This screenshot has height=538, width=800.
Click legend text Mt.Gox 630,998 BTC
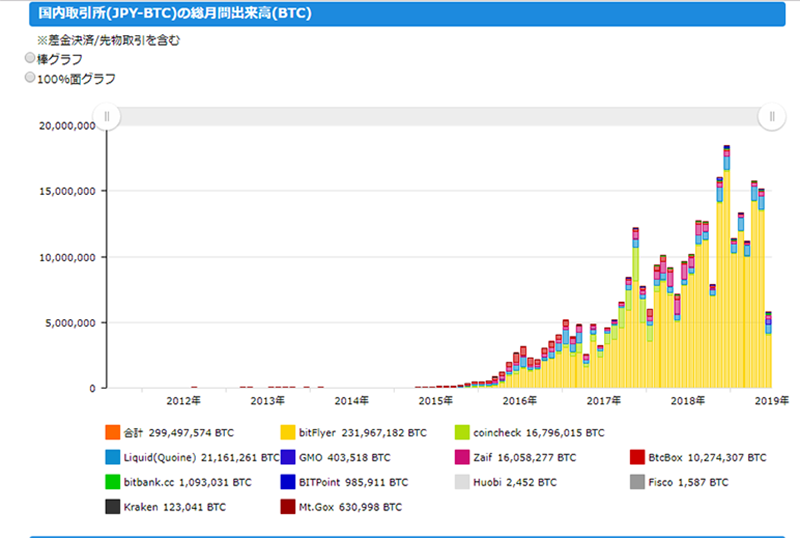[x=351, y=507]
